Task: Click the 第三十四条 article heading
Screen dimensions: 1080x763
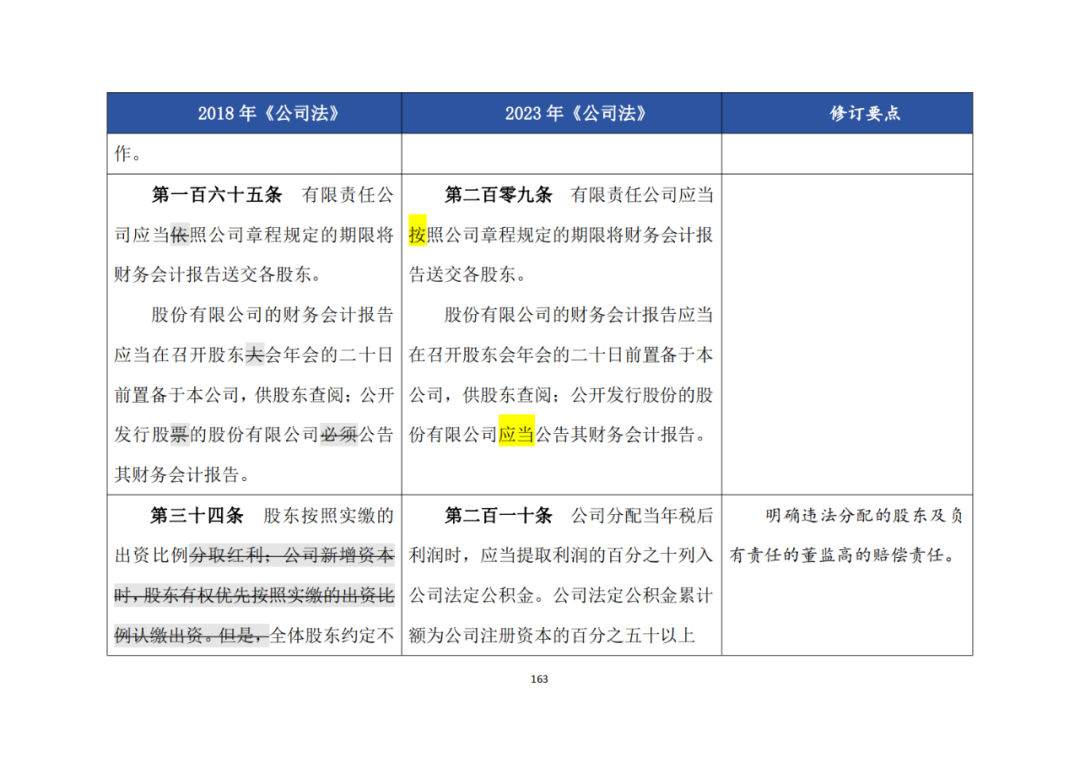Action: tap(197, 515)
